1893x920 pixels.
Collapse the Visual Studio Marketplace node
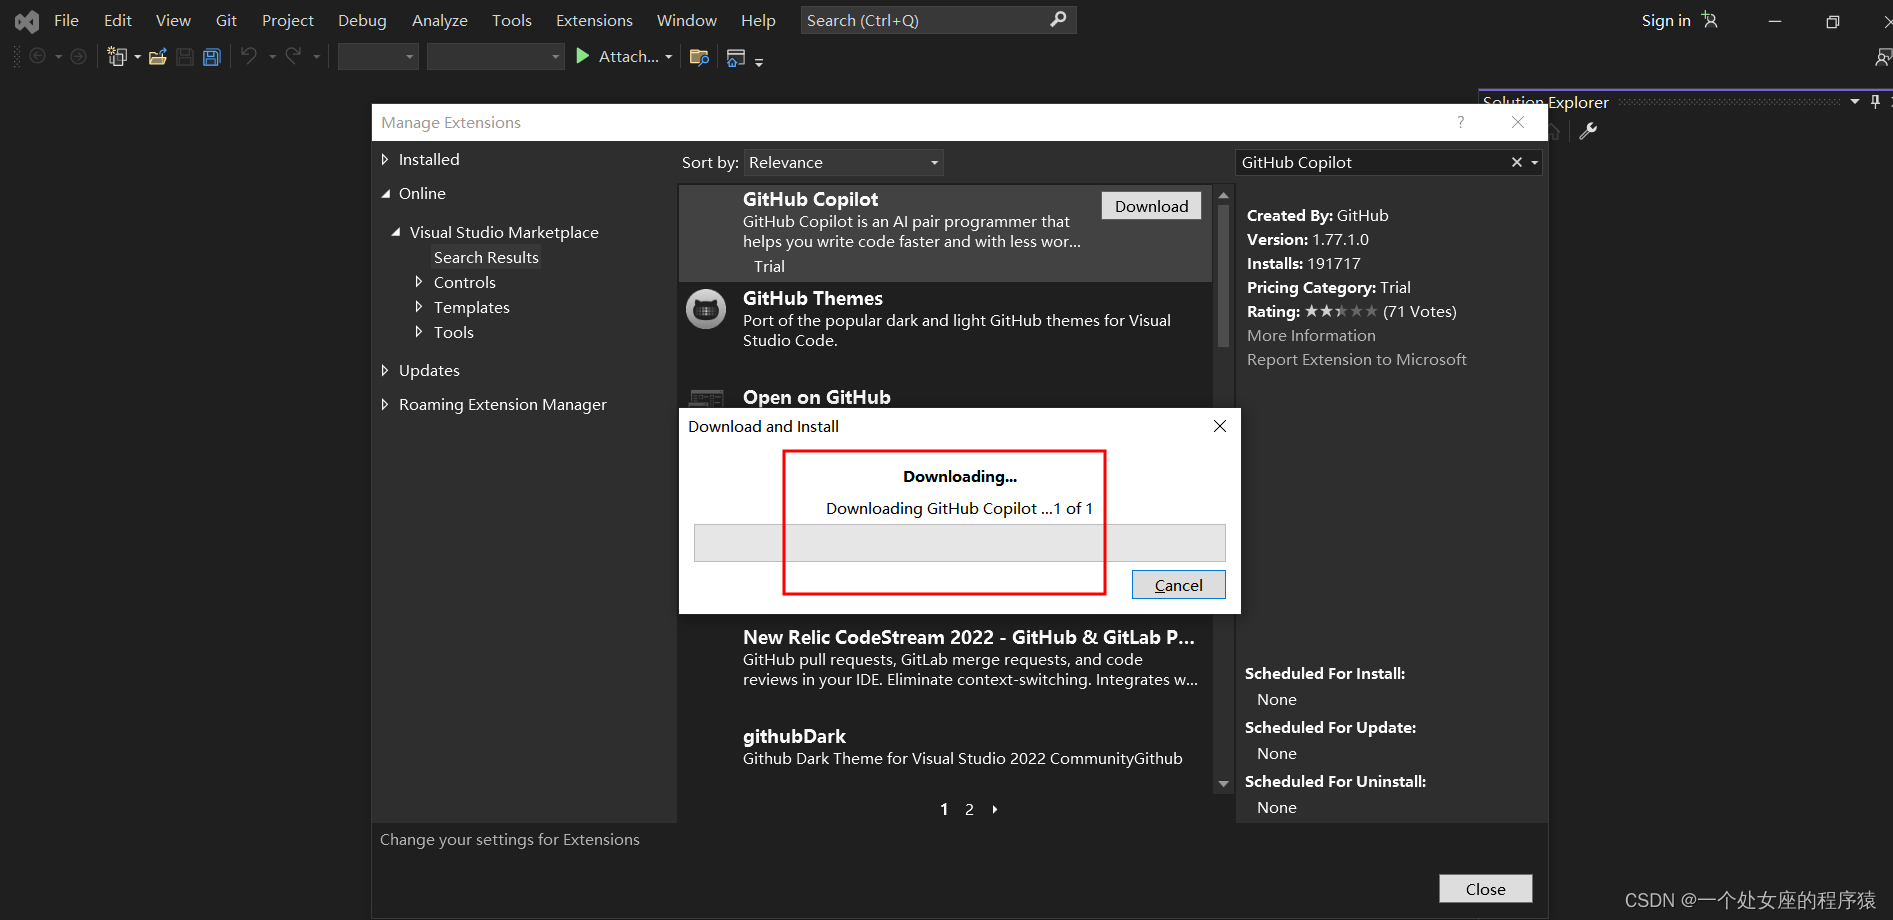pos(396,232)
